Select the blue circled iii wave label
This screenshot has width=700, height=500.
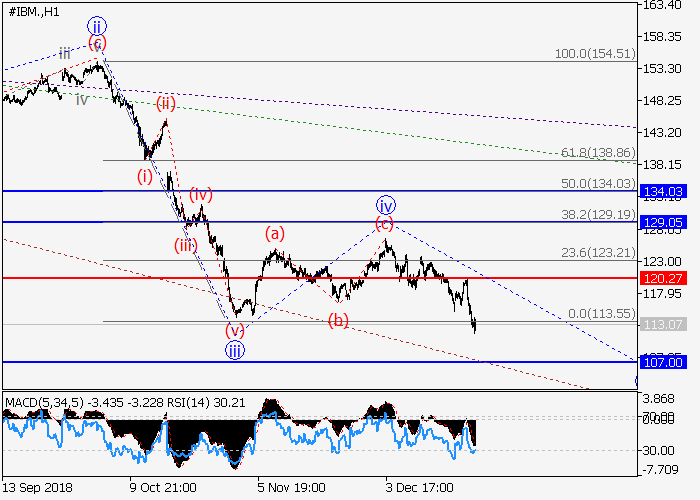[233, 349]
